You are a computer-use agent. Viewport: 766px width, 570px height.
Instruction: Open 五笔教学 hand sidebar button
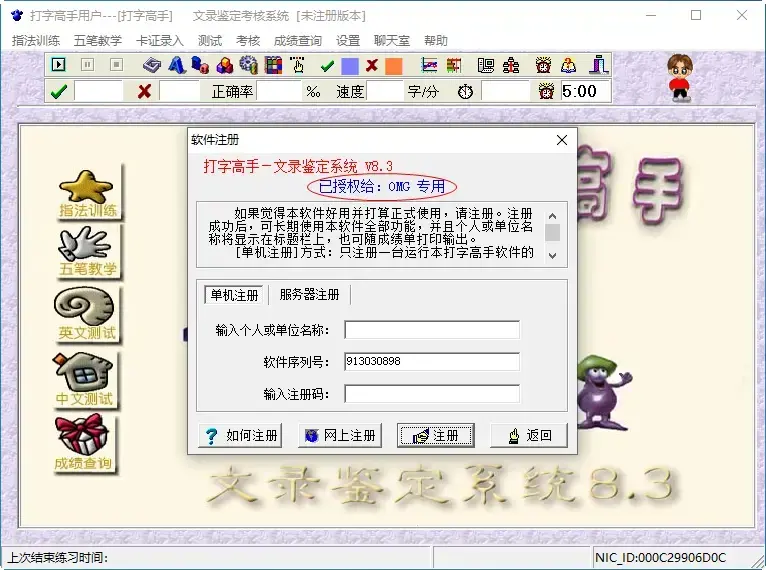point(88,252)
